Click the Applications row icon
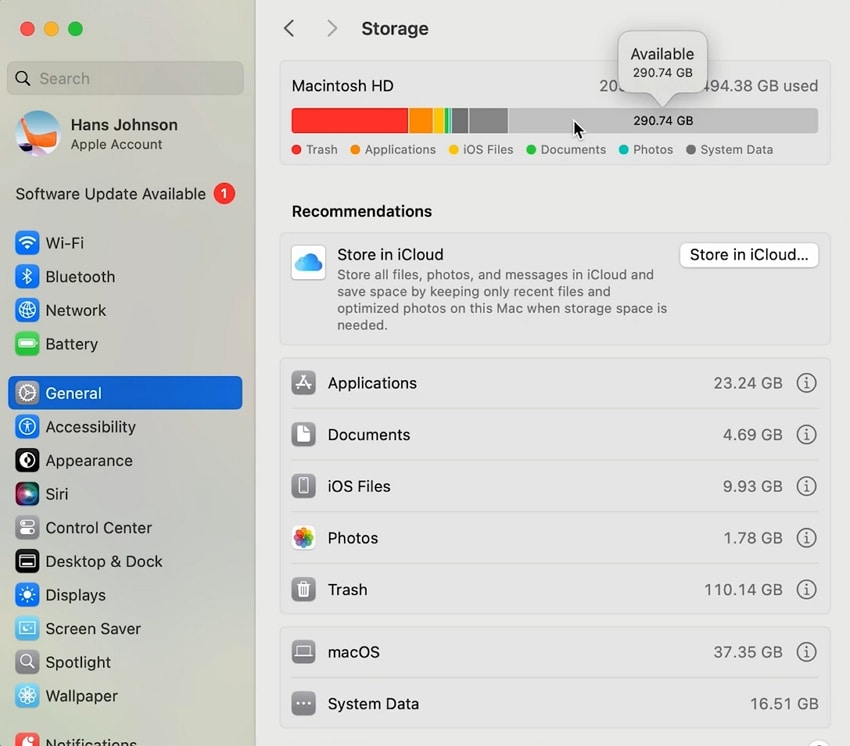 tap(304, 383)
